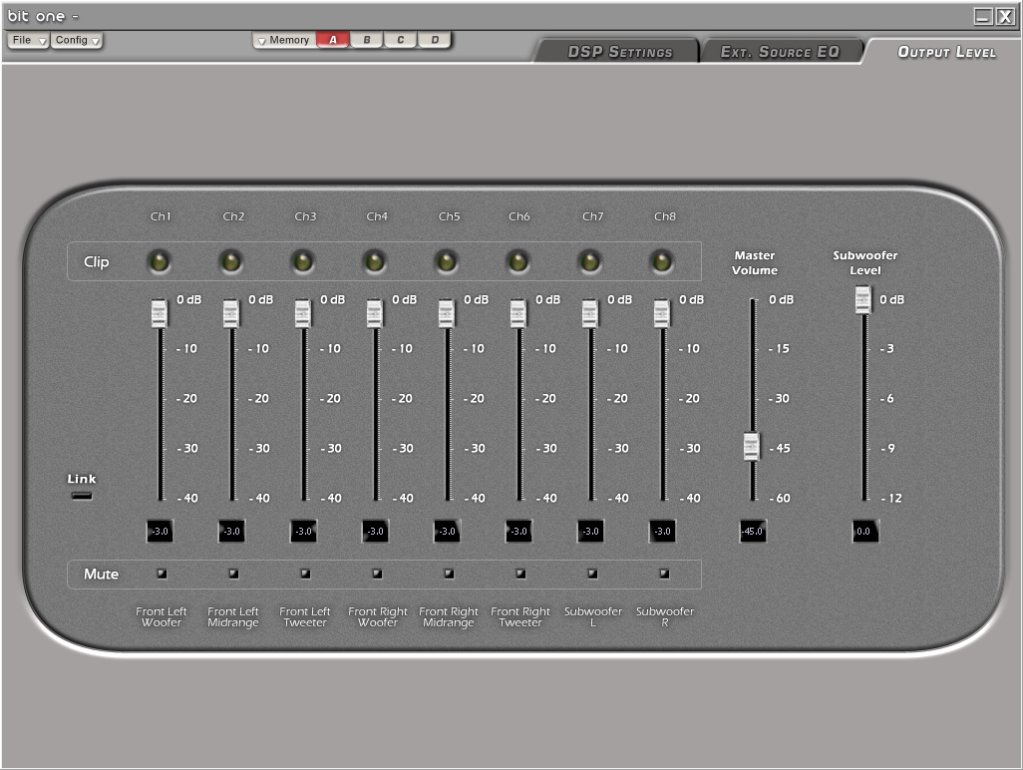Mute the Front Right Tweeter channel
1023x770 pixels.
click(521, 574)
